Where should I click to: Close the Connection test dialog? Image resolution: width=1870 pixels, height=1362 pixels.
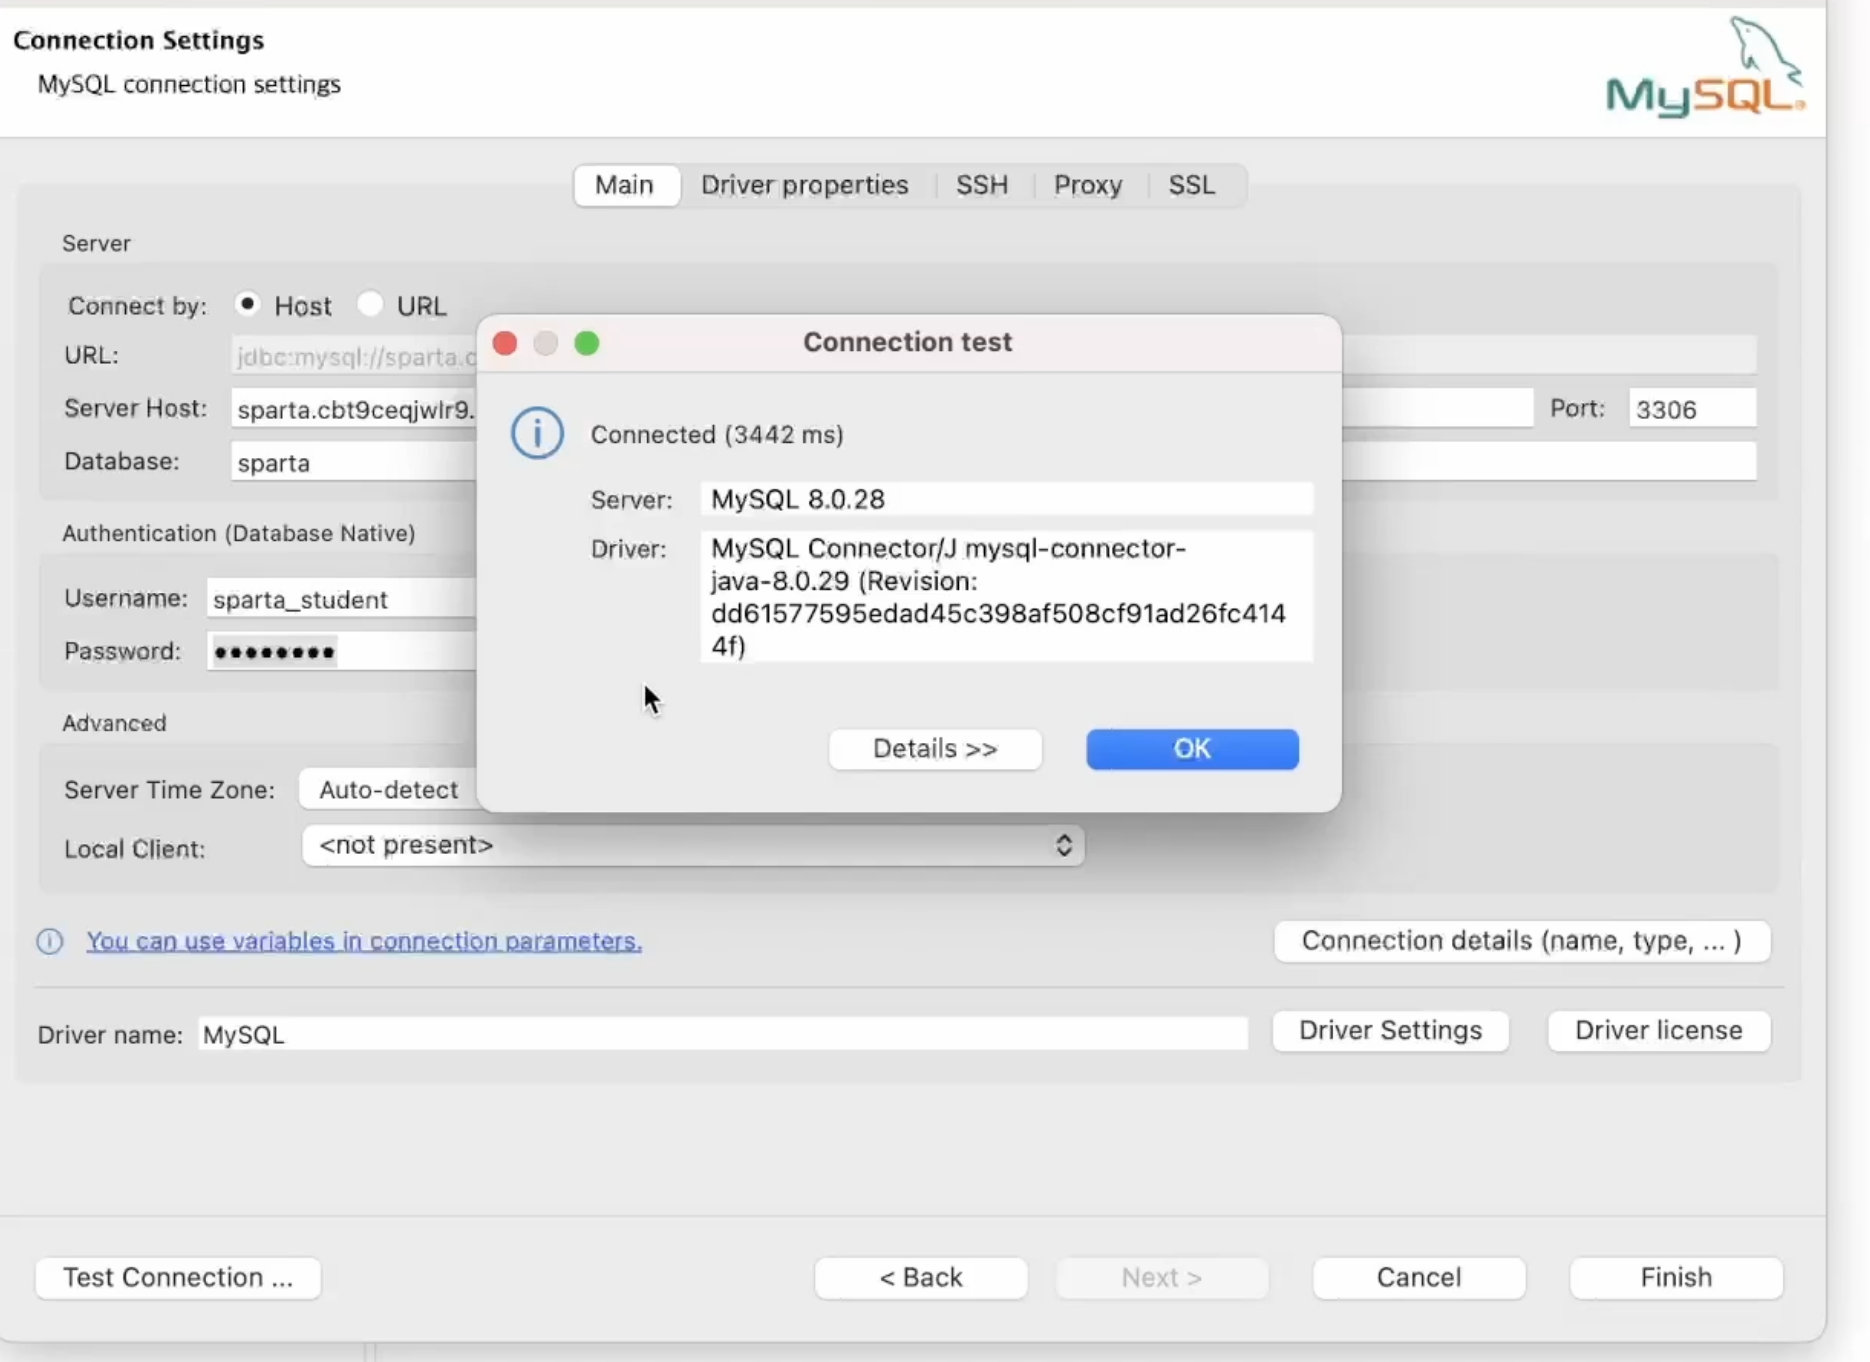click(505, 344)
